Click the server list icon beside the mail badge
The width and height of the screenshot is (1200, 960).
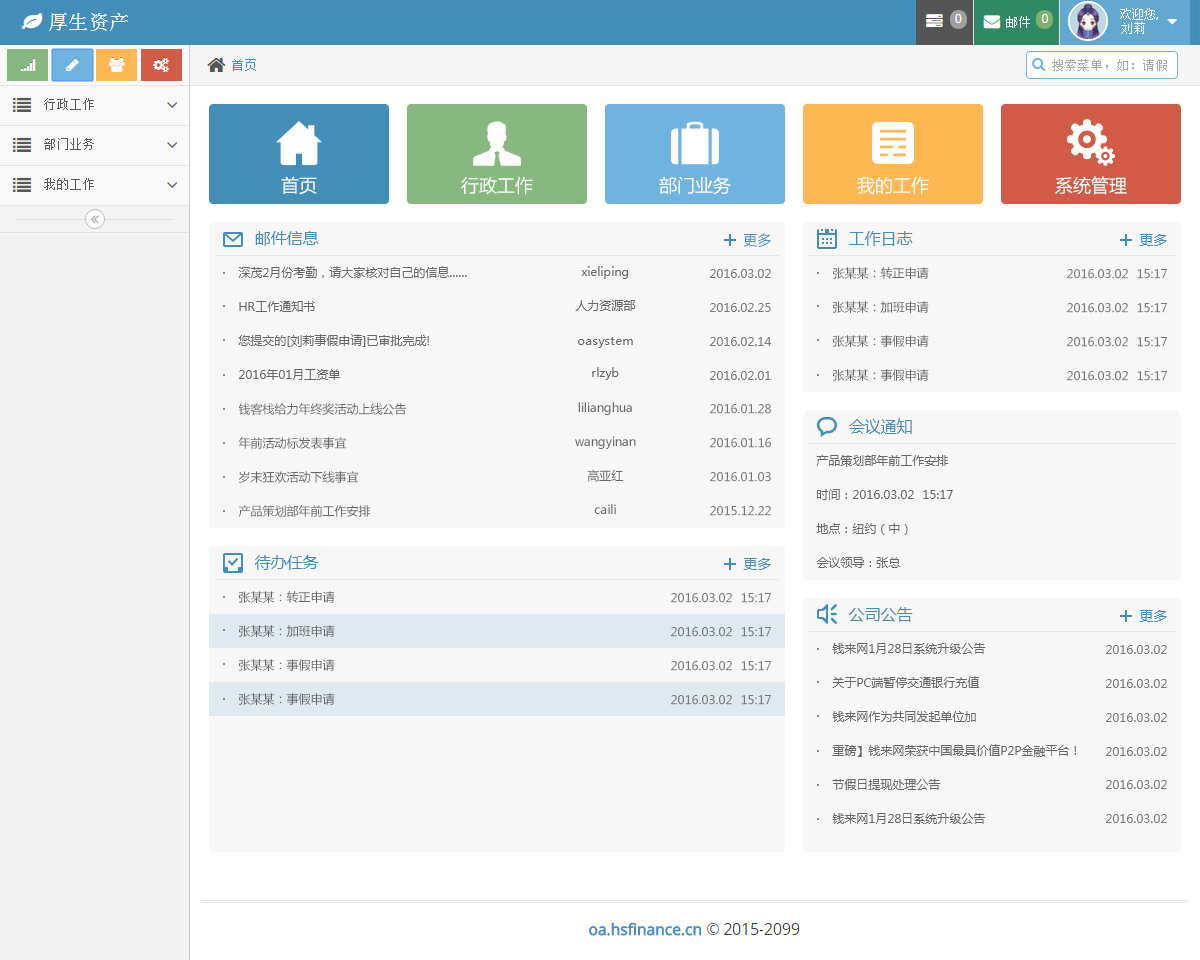pyautogui.click(x=938, y=21)
